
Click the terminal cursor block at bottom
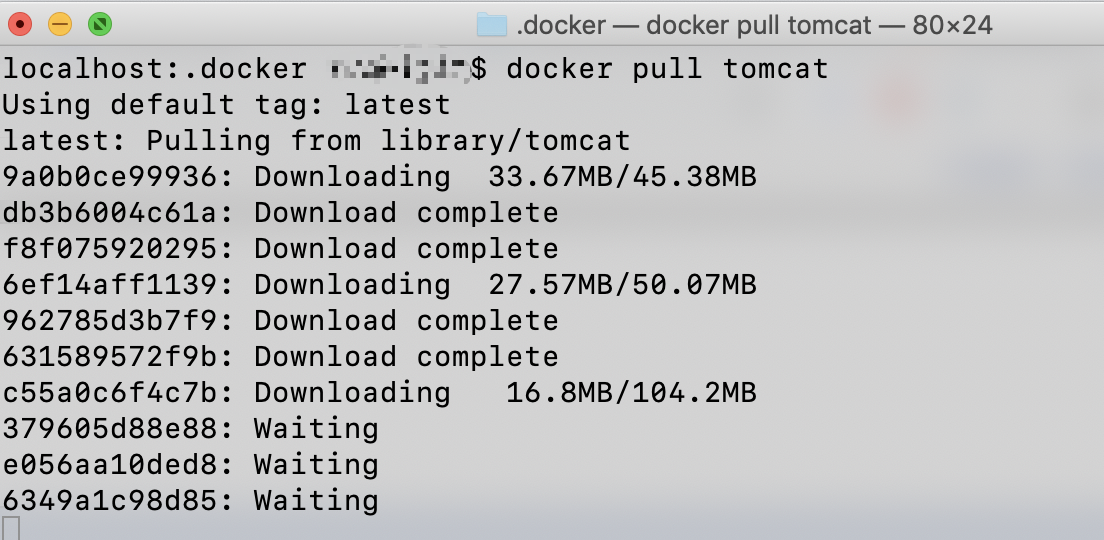(x=10, y=528)
